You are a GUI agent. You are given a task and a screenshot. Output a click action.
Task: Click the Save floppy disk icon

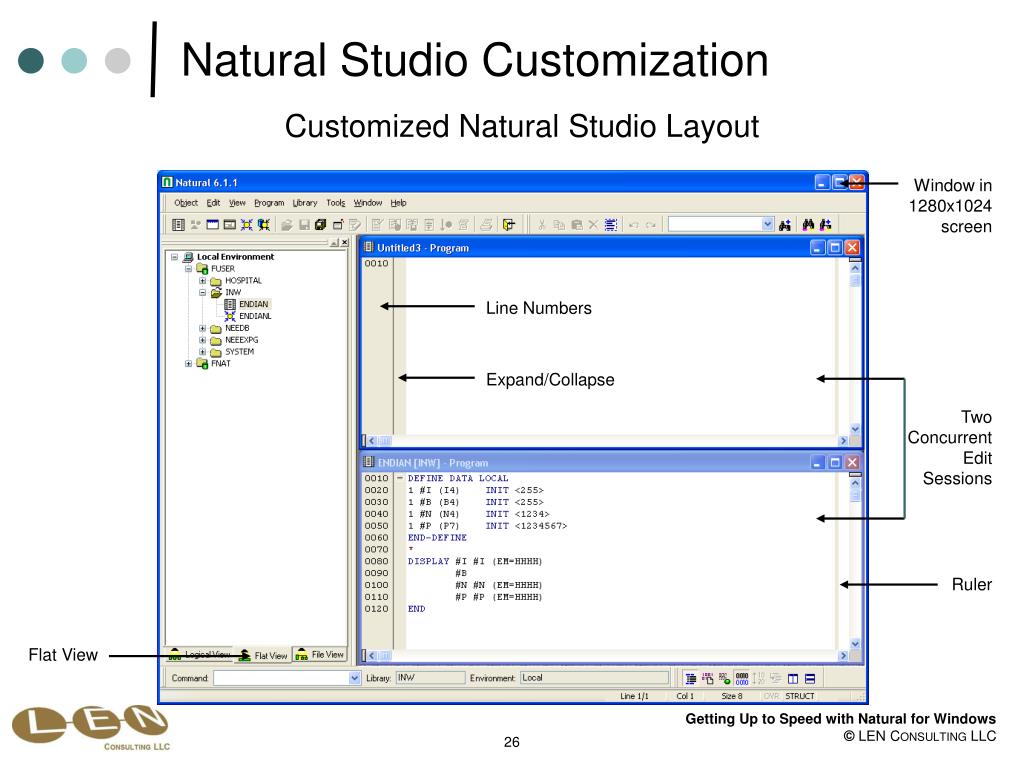coord(304,225)
